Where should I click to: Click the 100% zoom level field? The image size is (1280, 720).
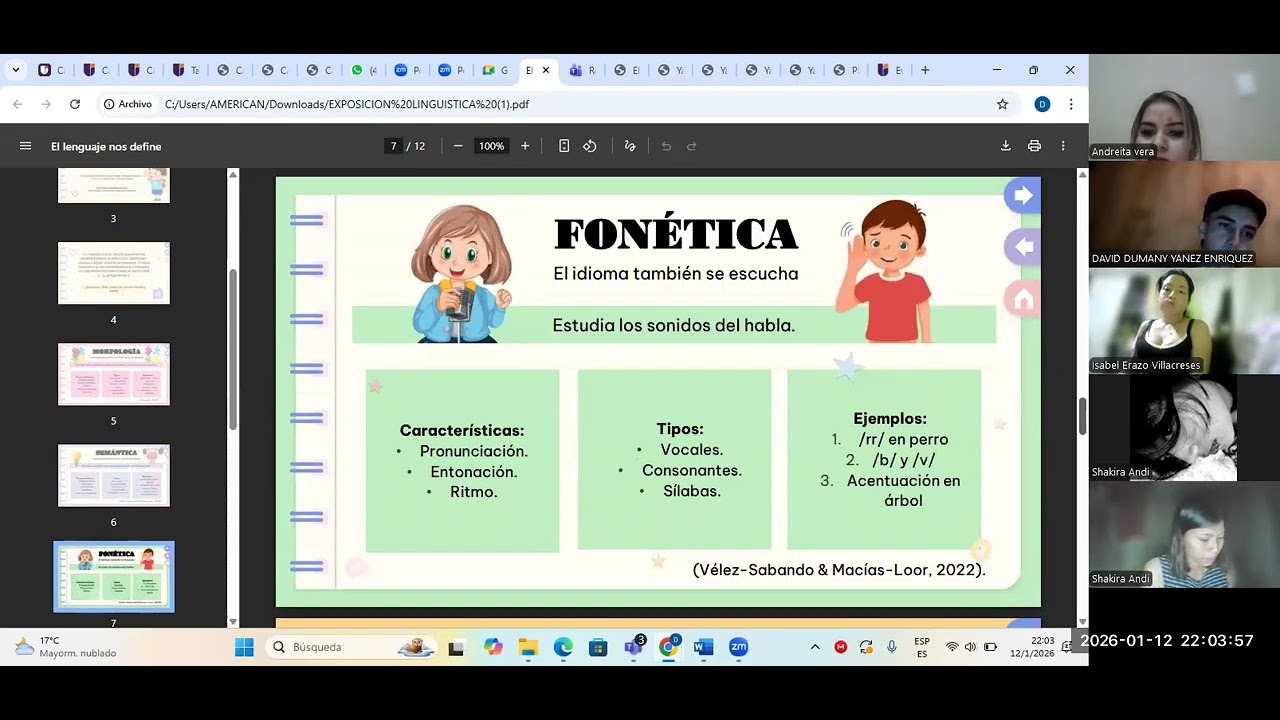[x=491, y=146]
